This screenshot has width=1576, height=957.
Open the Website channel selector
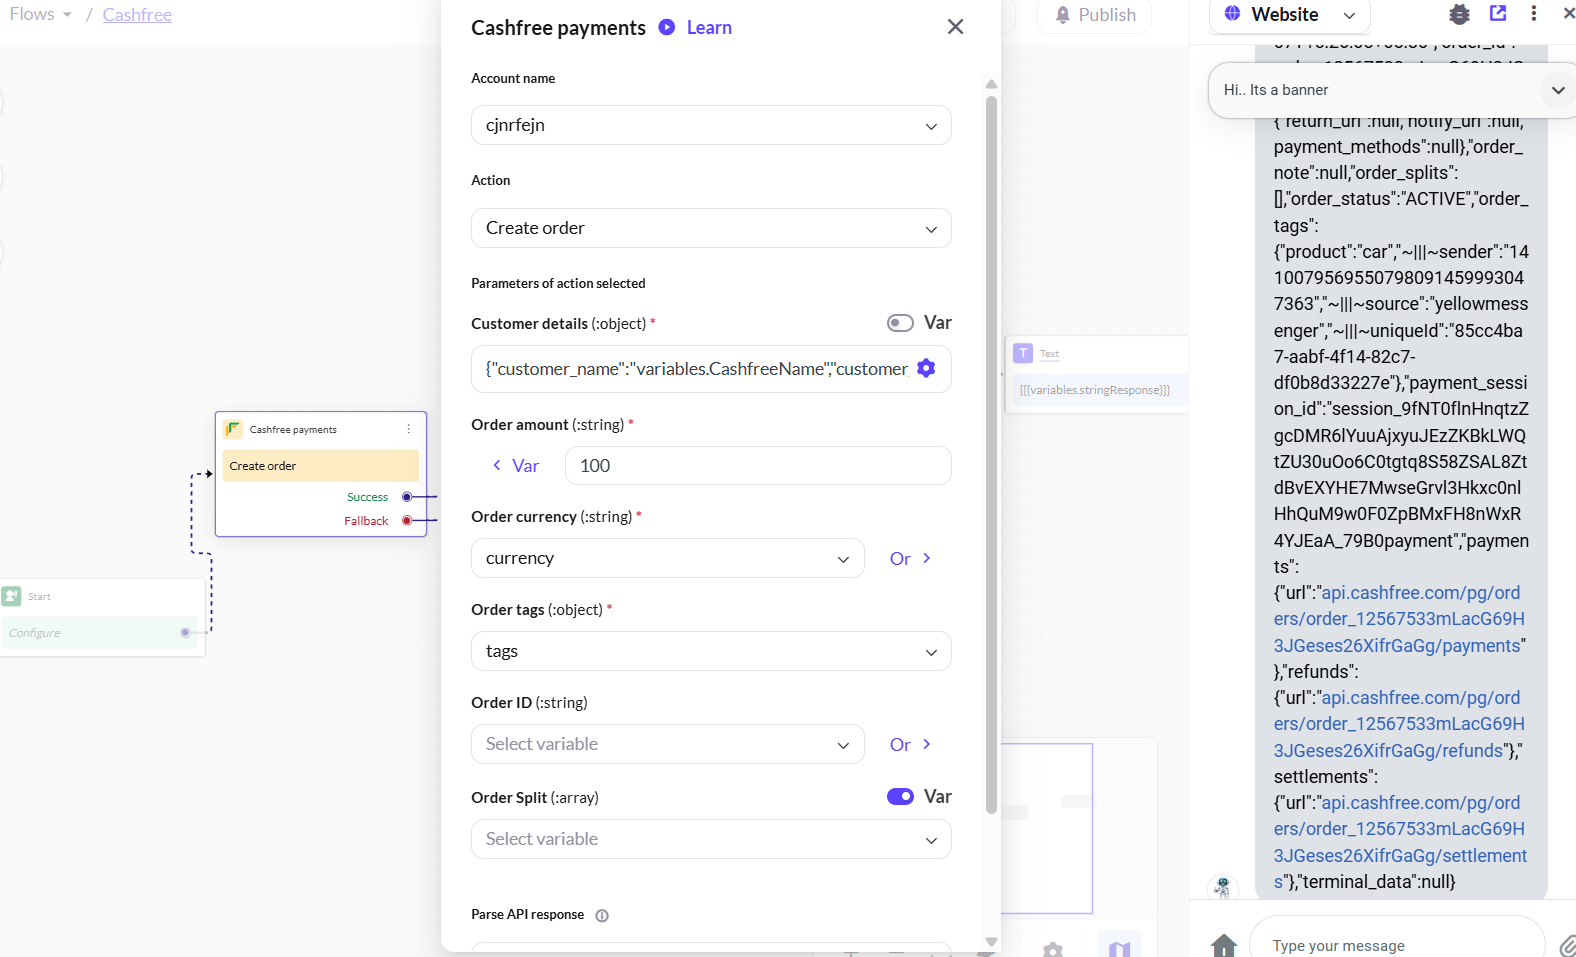[x=1289, y=15]
